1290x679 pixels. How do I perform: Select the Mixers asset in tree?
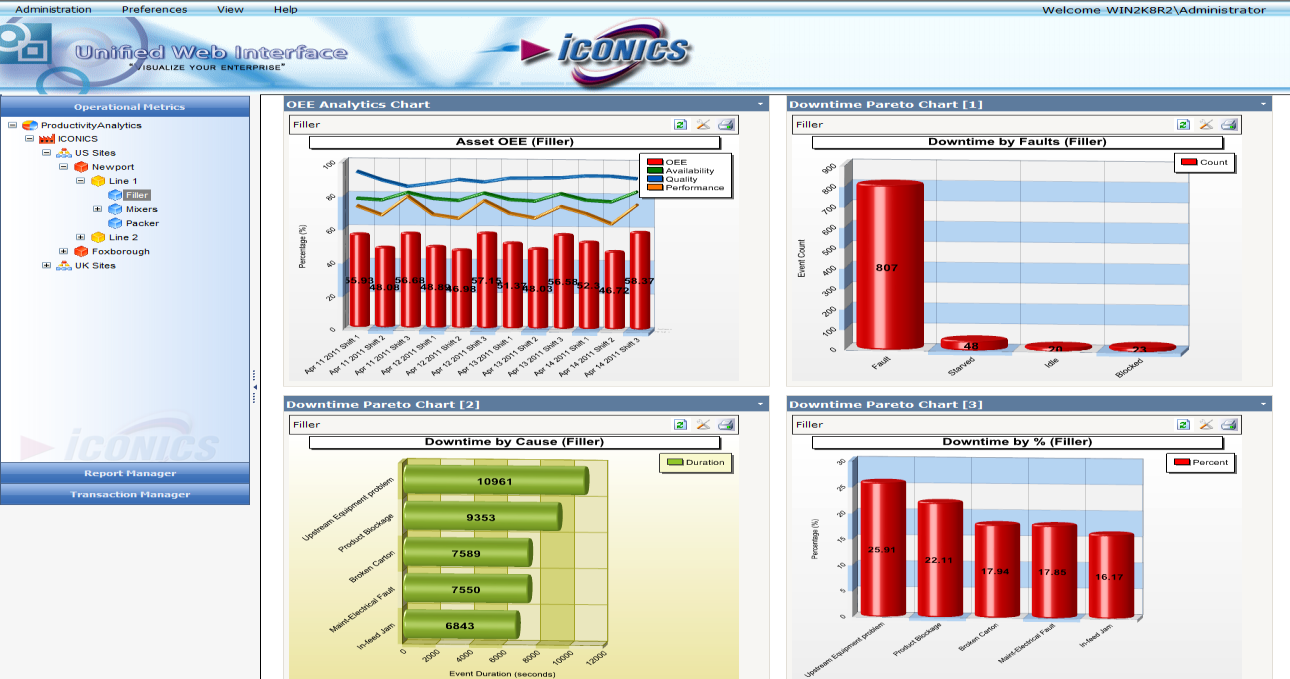[141, 209]
